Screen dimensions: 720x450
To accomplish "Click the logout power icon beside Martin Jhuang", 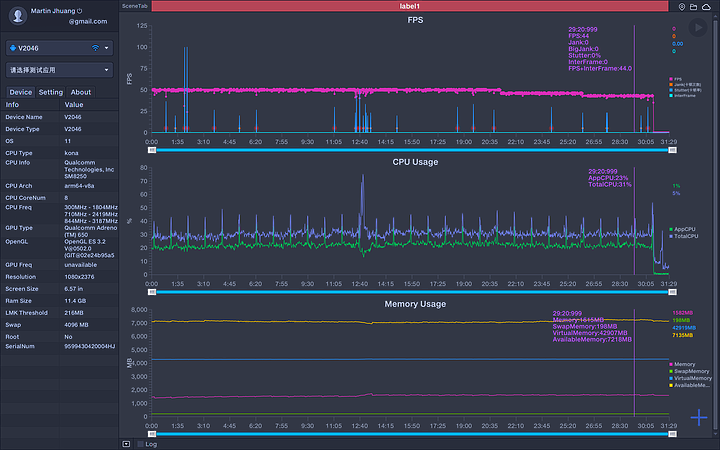I will point(79,11).
